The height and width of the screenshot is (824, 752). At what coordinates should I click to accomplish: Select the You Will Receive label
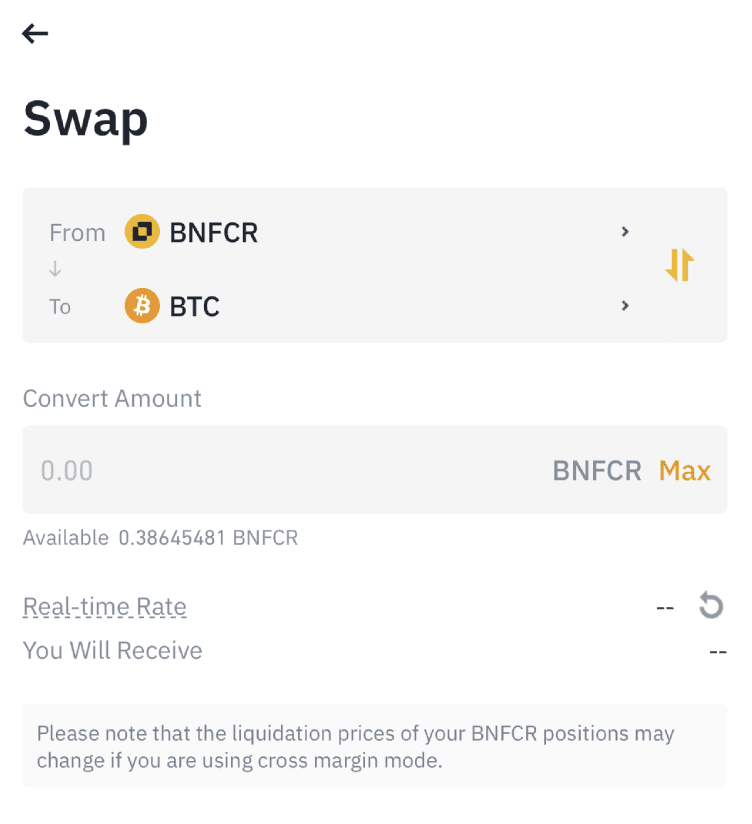(x=113, y=651)
